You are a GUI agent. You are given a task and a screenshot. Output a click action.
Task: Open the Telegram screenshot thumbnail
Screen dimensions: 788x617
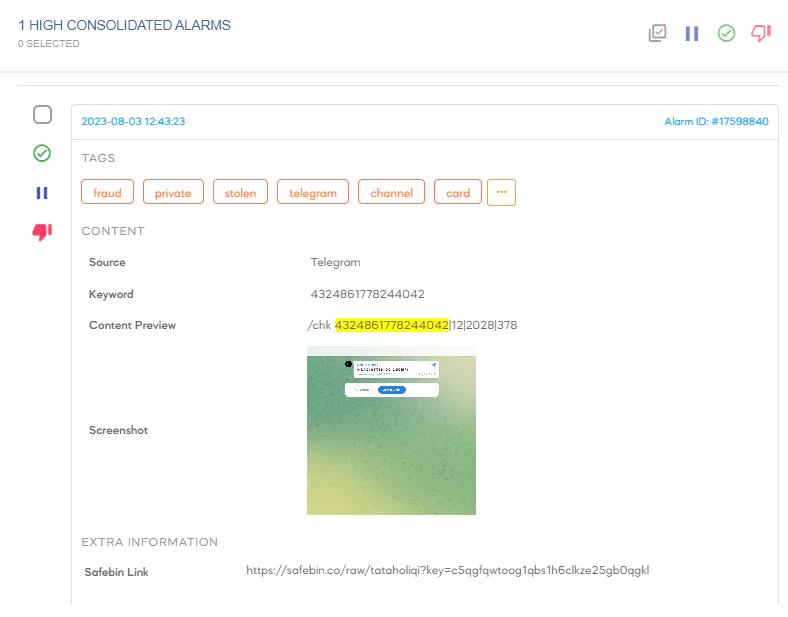click(x=391, y=431)
